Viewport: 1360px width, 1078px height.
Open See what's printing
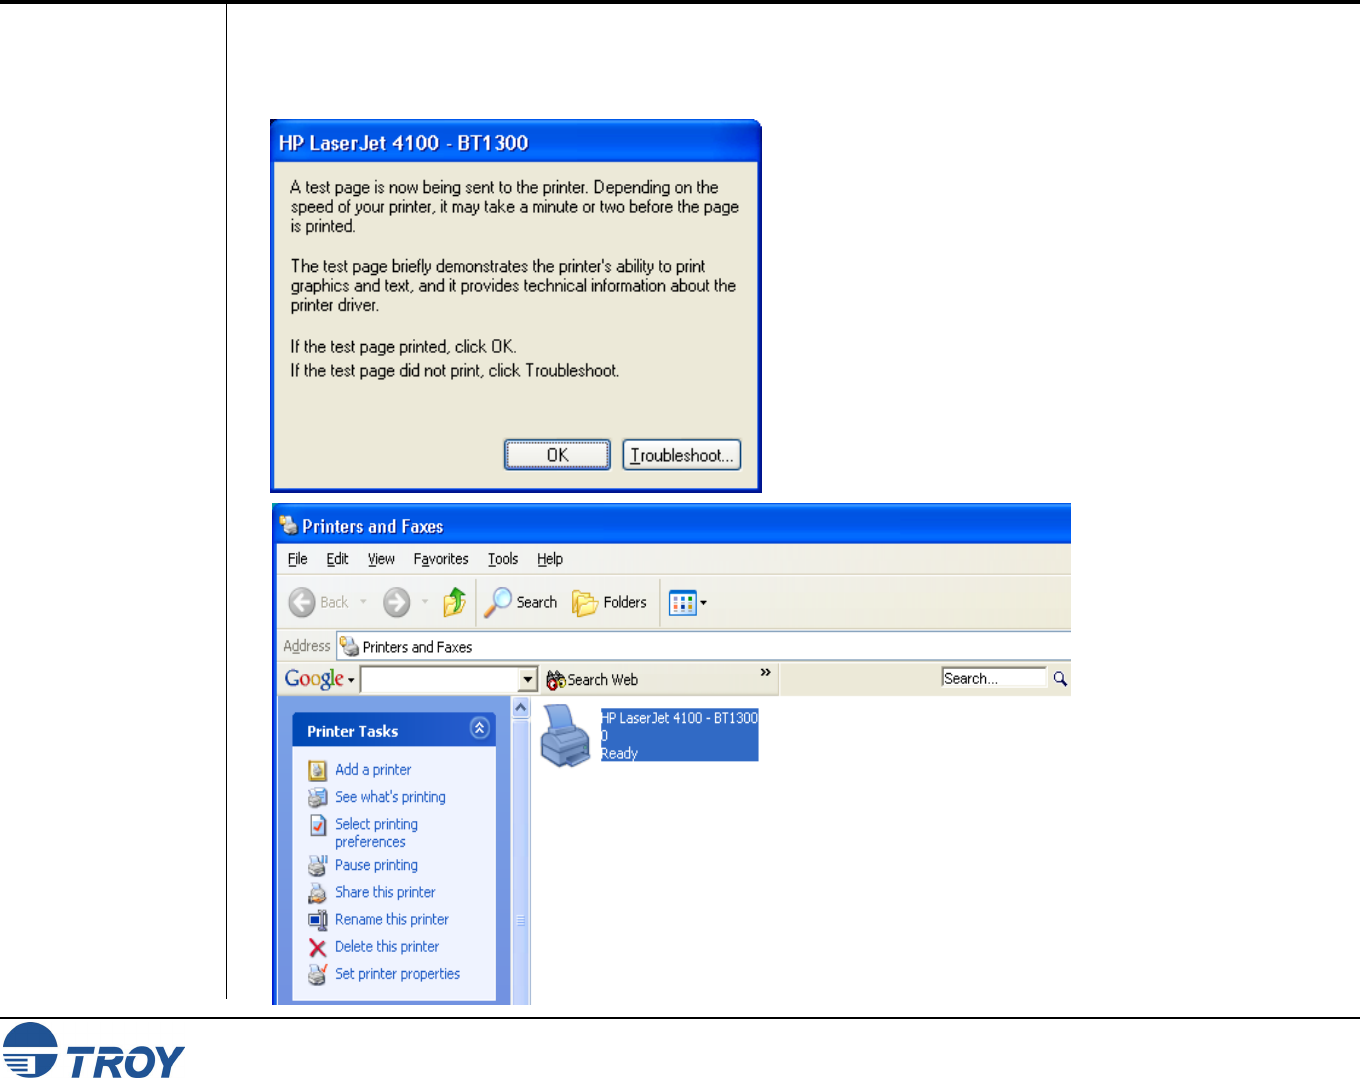coord(390,797)
